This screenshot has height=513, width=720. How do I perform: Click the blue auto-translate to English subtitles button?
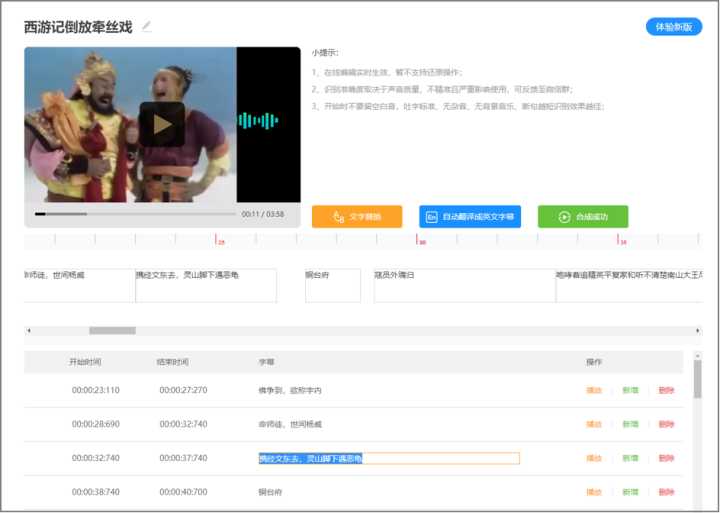[470, 217]
